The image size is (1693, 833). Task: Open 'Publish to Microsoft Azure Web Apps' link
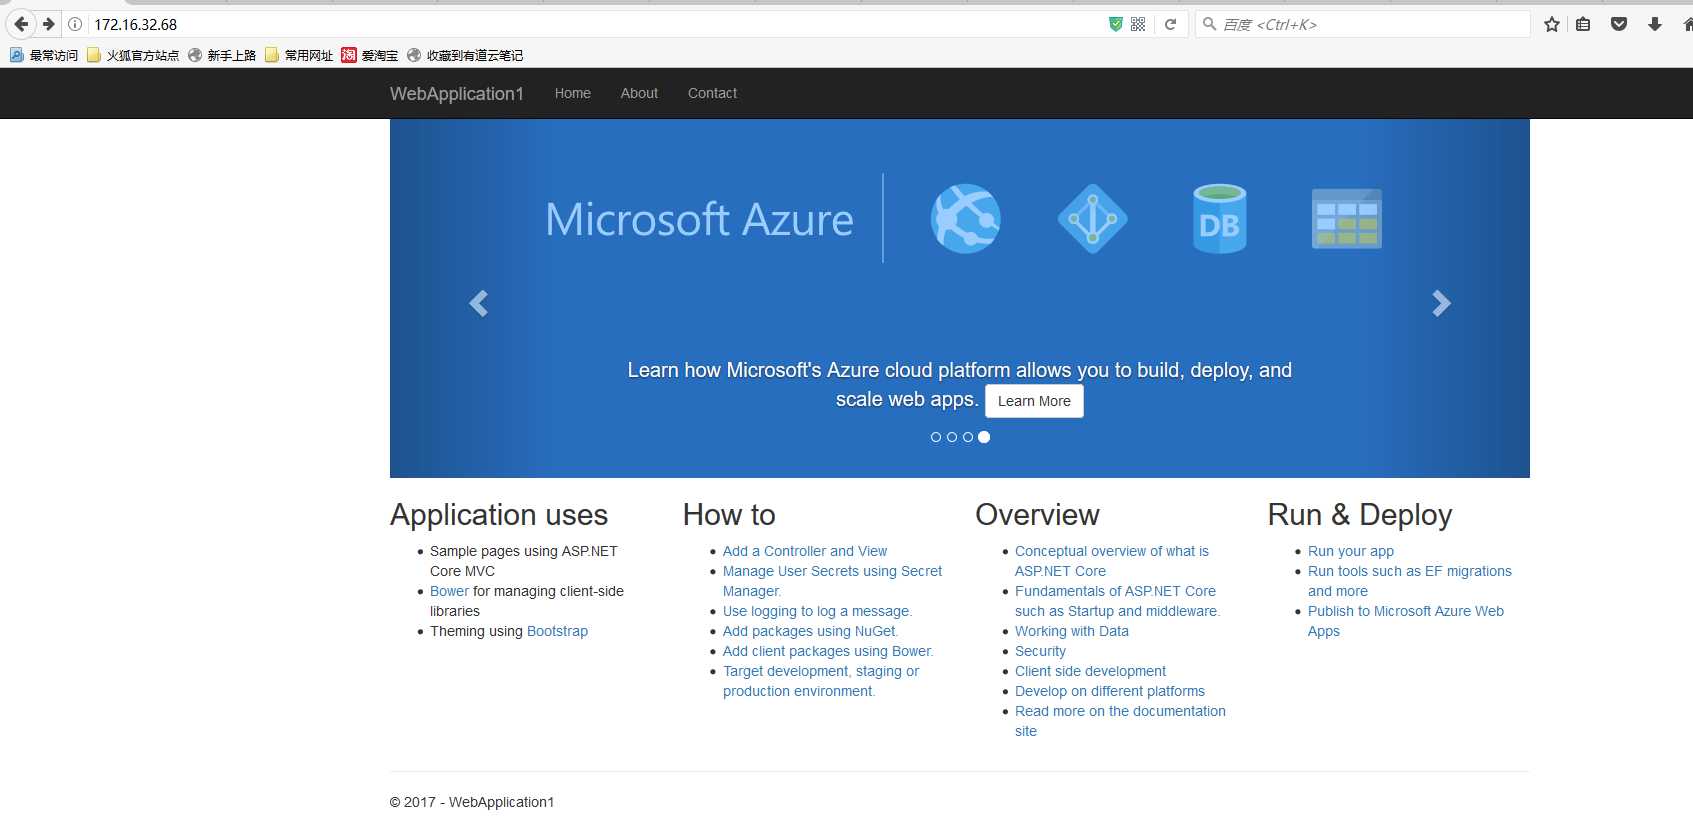pos(1406,621)
